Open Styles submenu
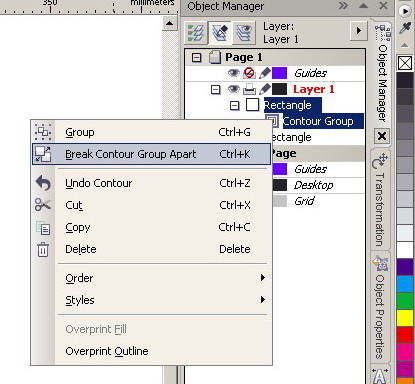The height and width of the screenshot is (384, 415). (151, 300)
